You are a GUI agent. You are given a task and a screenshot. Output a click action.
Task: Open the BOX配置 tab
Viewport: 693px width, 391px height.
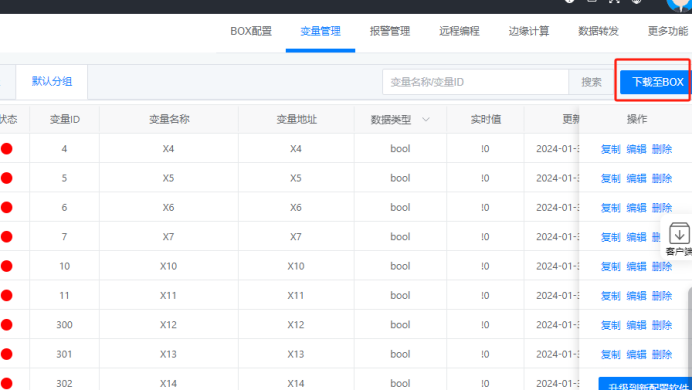coord(251,31)
